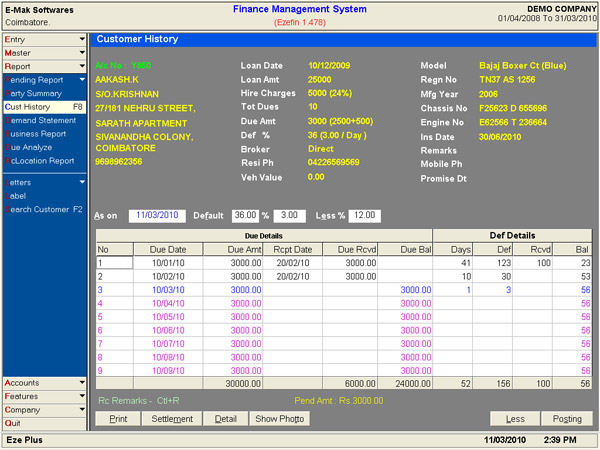Viewport: 600px width, 450px height.
Task: Click the Due Bal column header
Action: 405,249
